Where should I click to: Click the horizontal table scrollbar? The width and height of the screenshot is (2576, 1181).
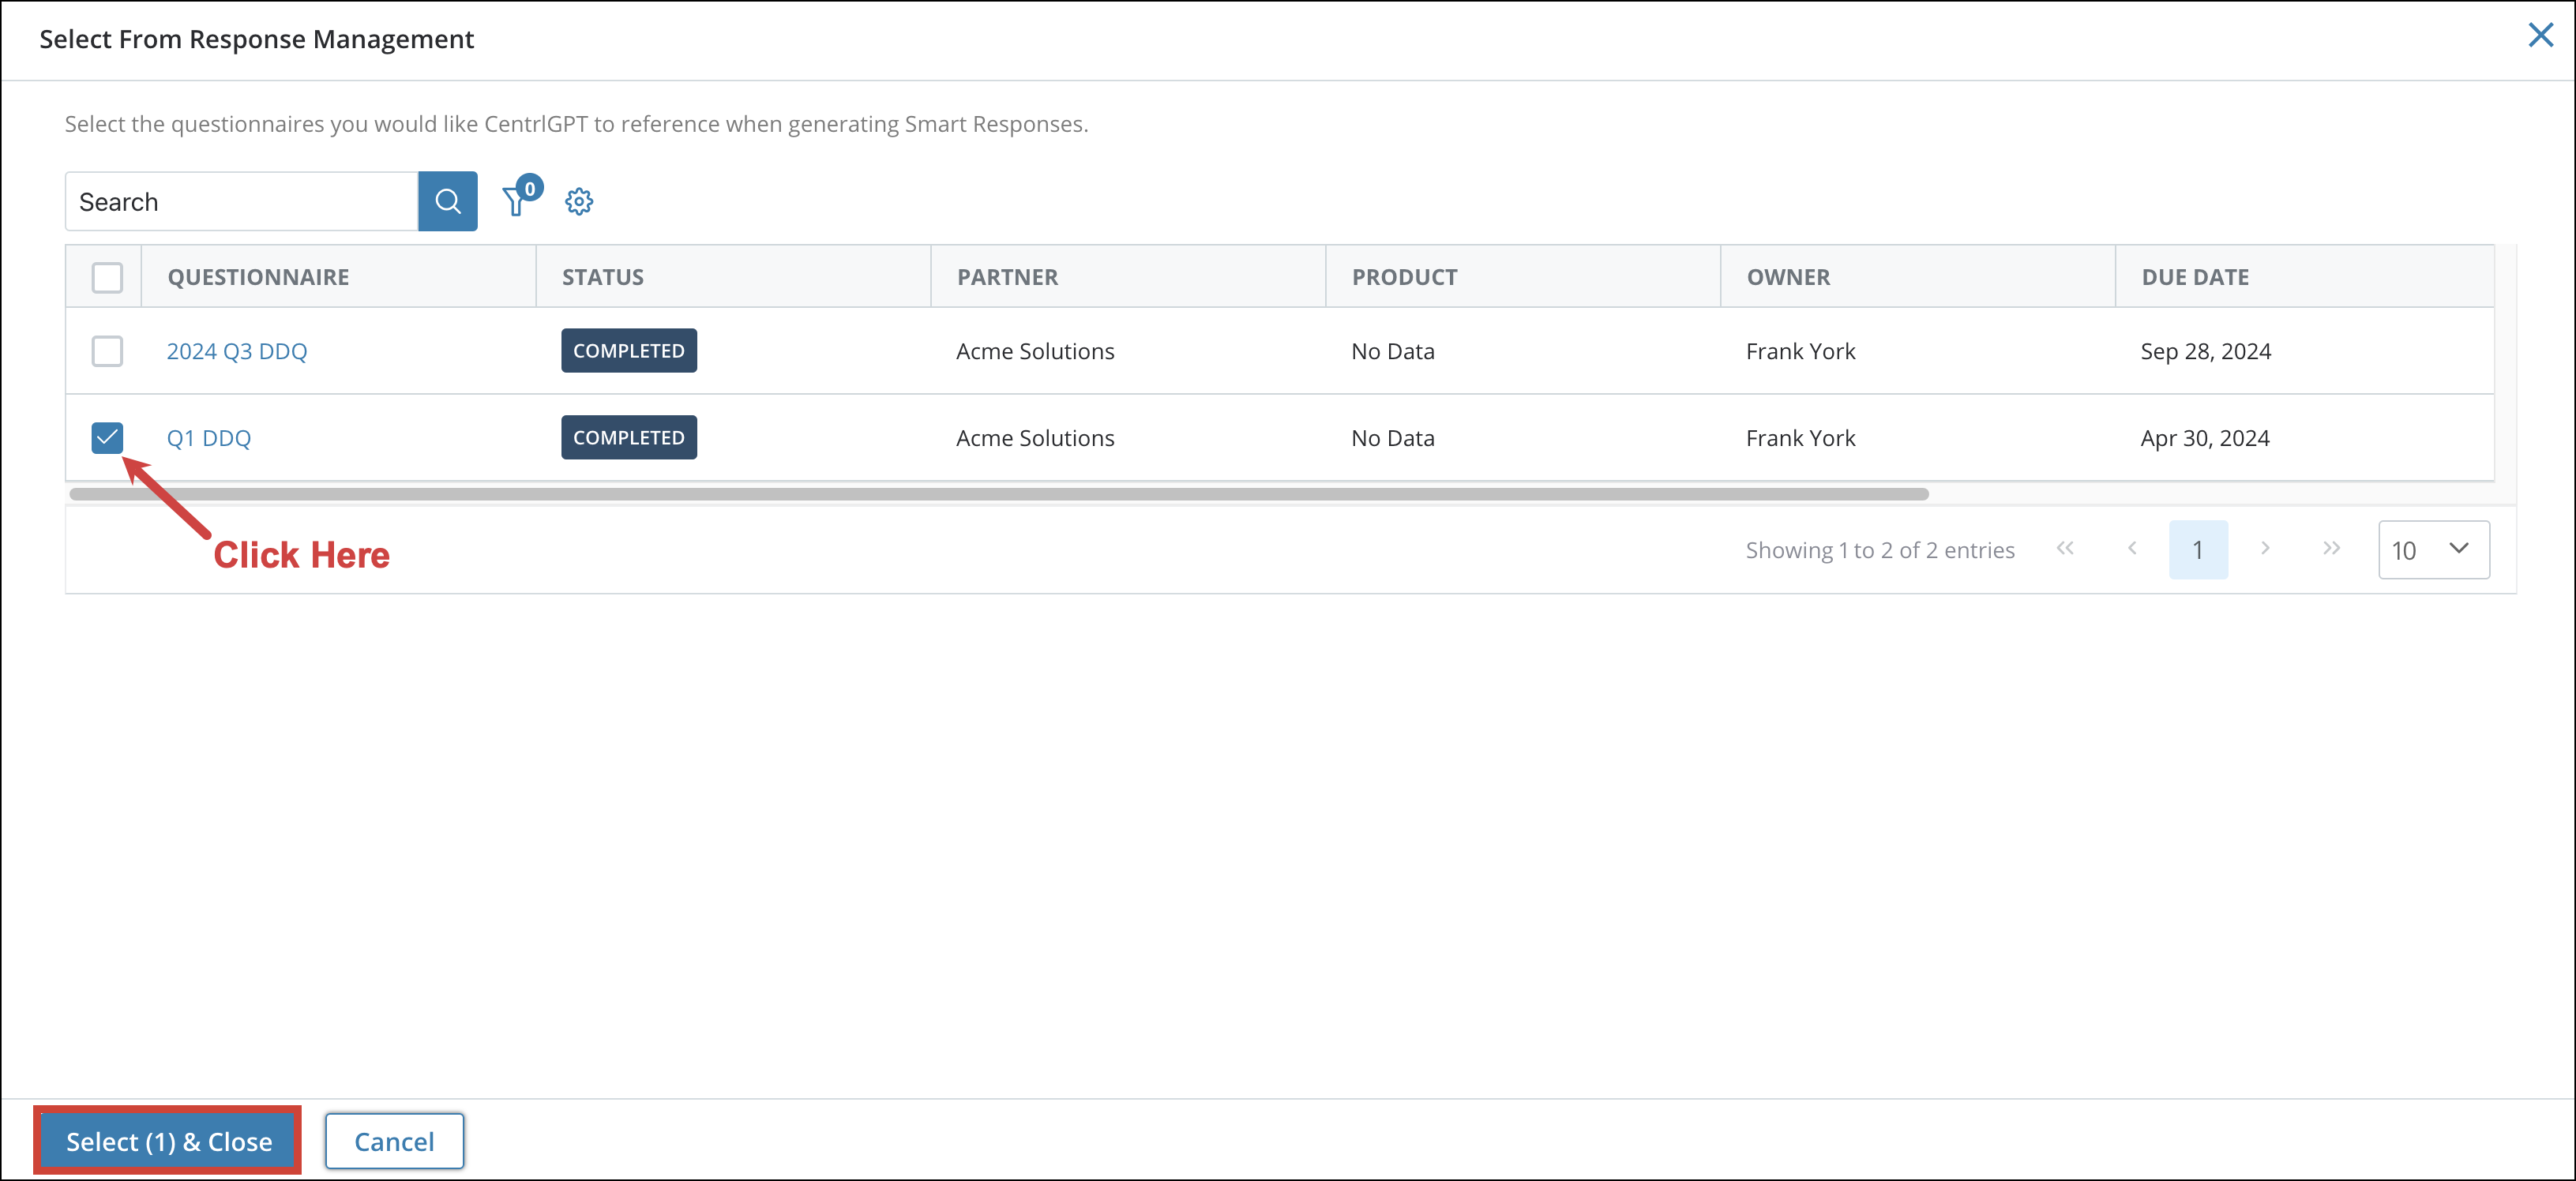point(999,494)
